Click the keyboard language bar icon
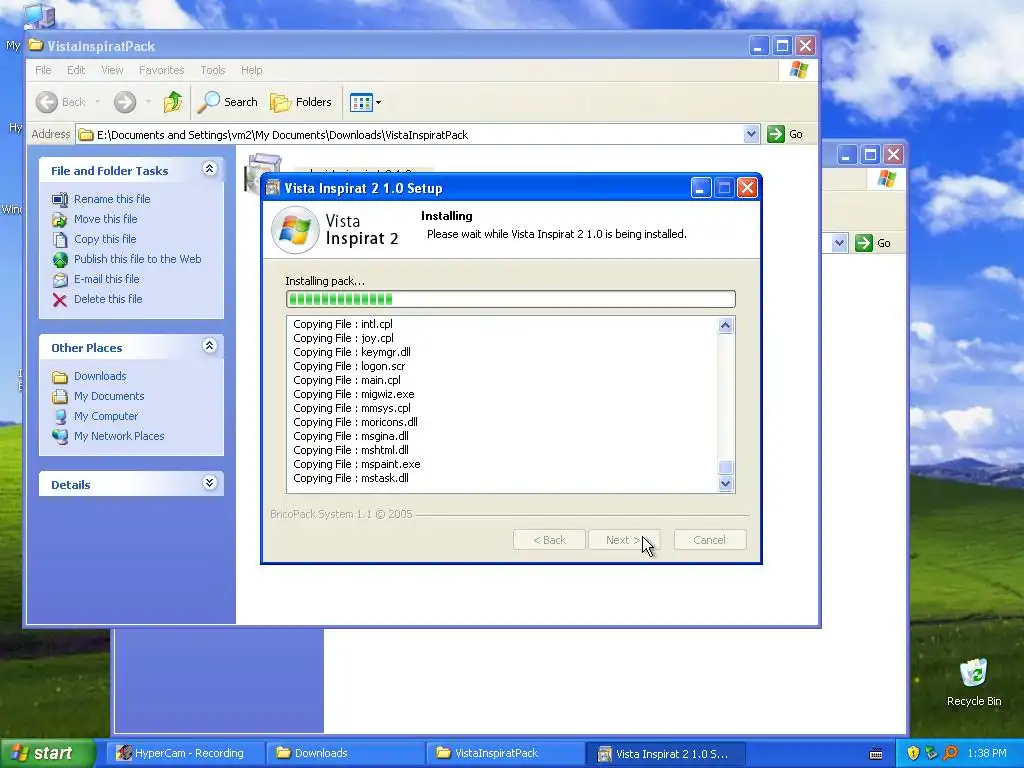 click(x=876, y=754)
